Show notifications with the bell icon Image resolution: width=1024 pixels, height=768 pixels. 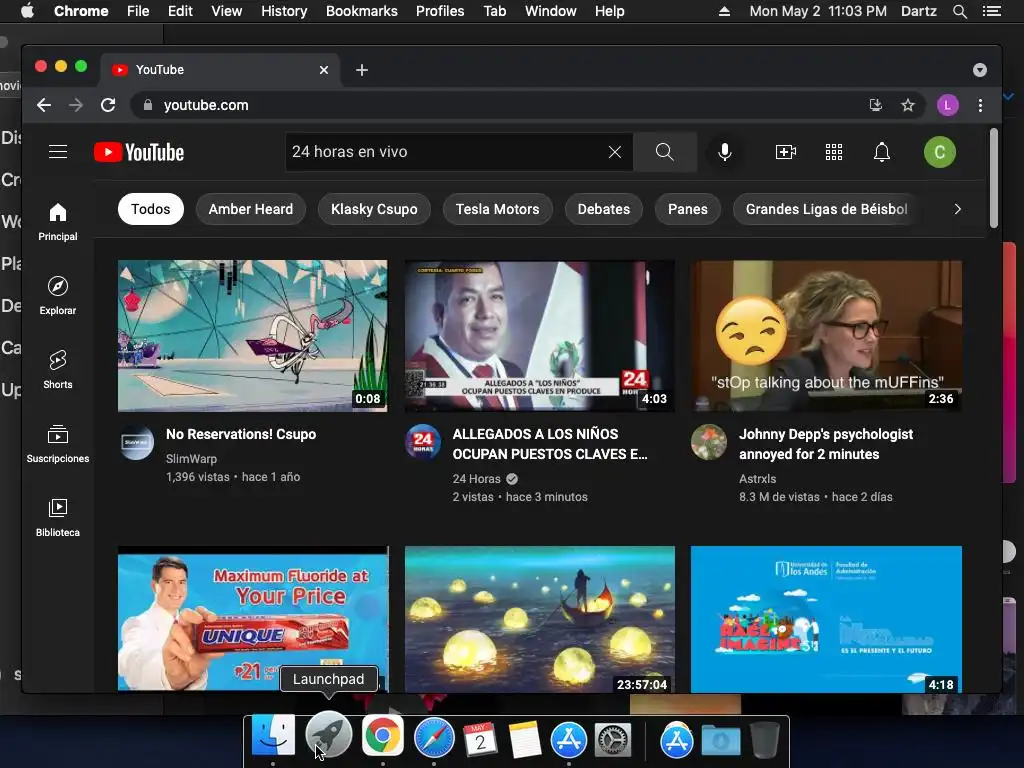[x=882, y=152]
